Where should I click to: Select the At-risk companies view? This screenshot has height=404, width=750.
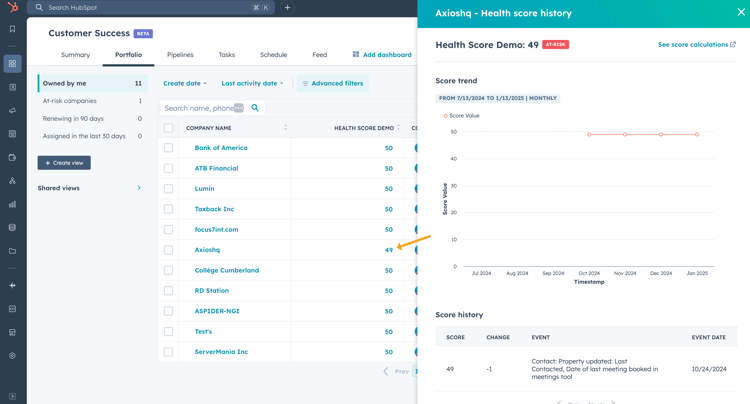[x=92, y=101]
